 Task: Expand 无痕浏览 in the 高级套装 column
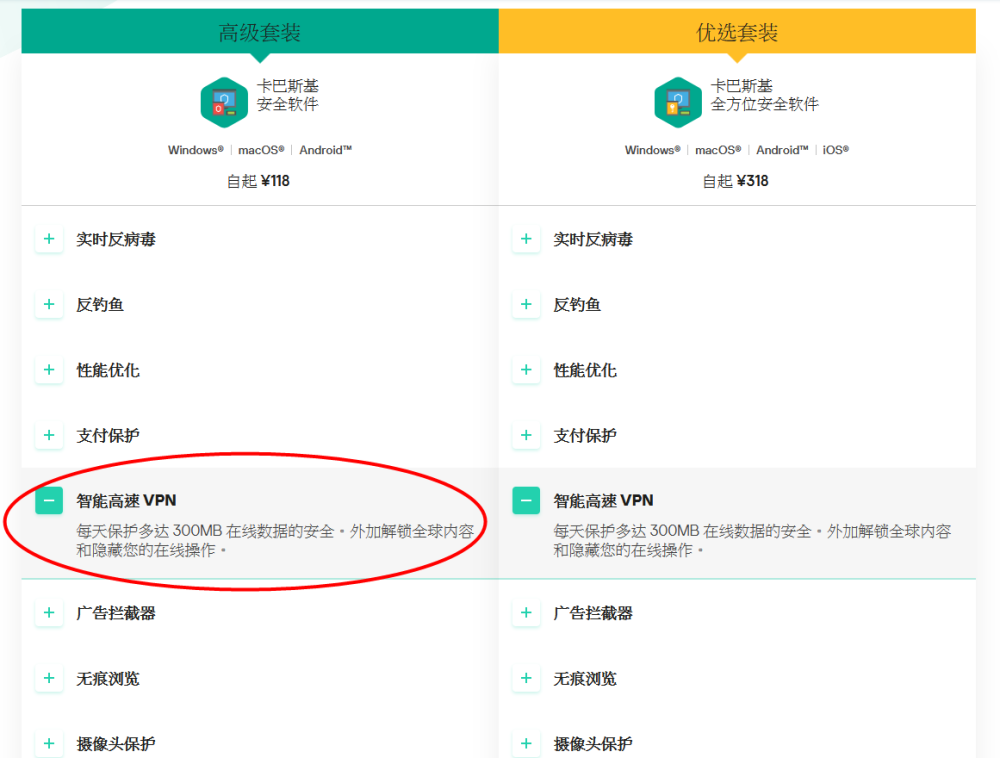coord(49,678)
